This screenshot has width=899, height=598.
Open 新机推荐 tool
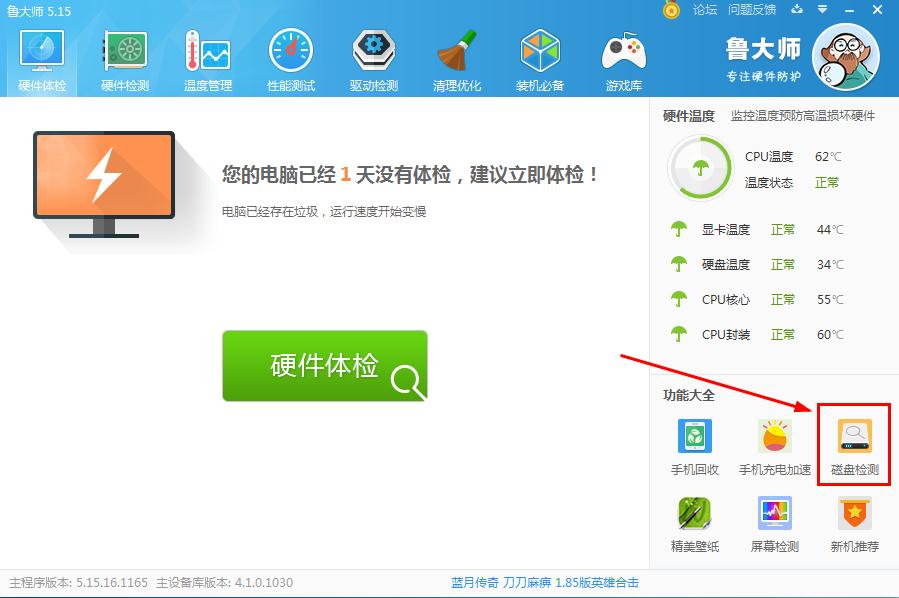(x=855, y=524)
